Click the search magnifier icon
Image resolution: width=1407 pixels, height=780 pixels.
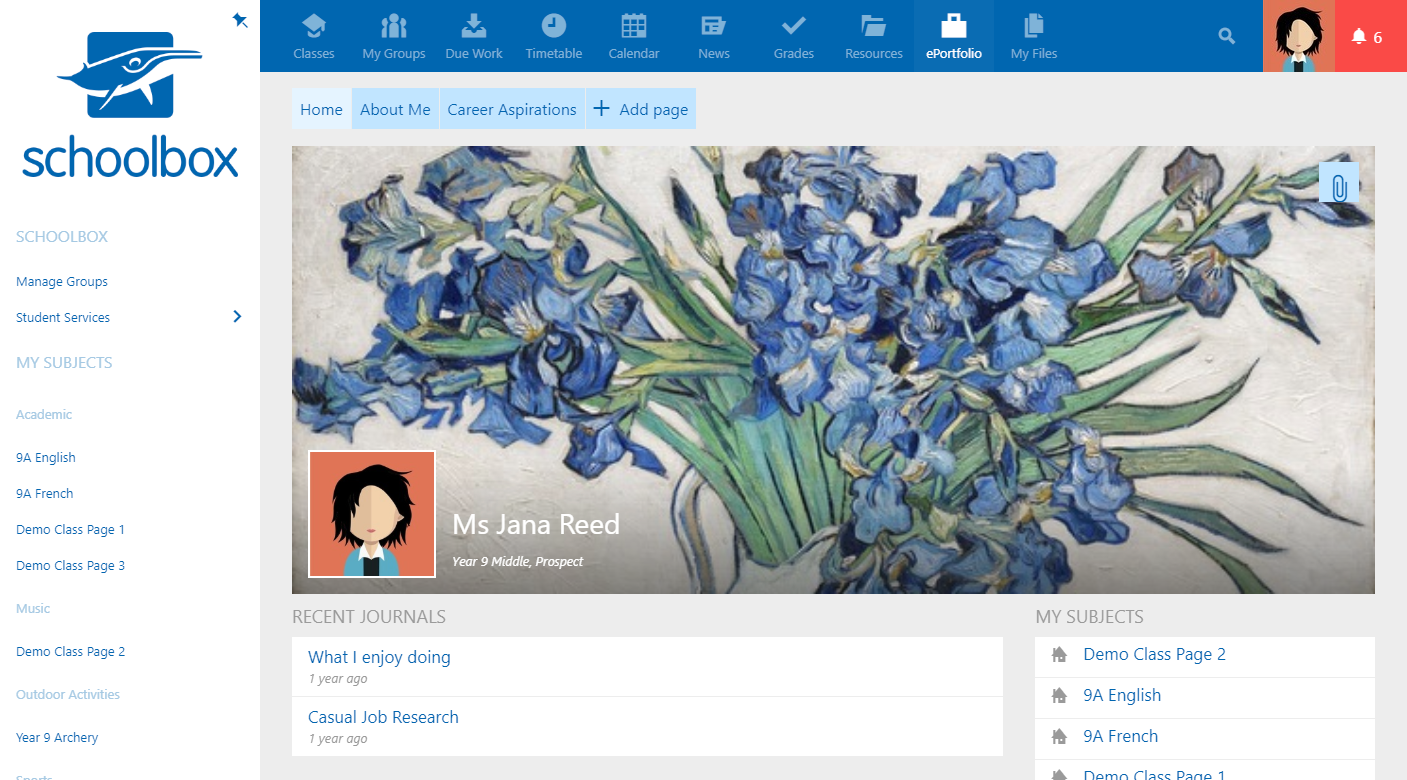tap(1227, 36)
